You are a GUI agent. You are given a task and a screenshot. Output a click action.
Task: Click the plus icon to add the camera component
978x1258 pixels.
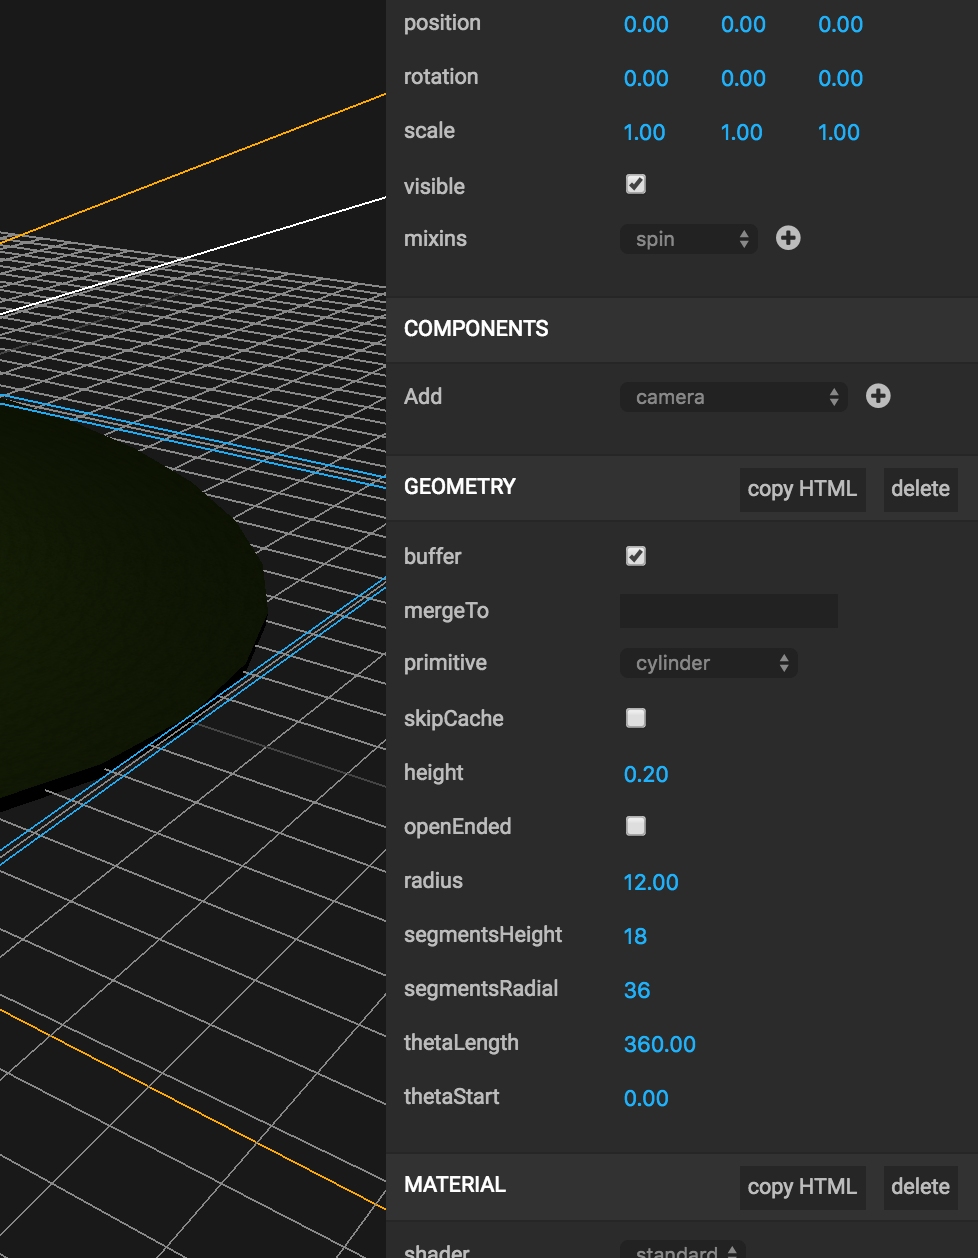[x=877, y=396]
